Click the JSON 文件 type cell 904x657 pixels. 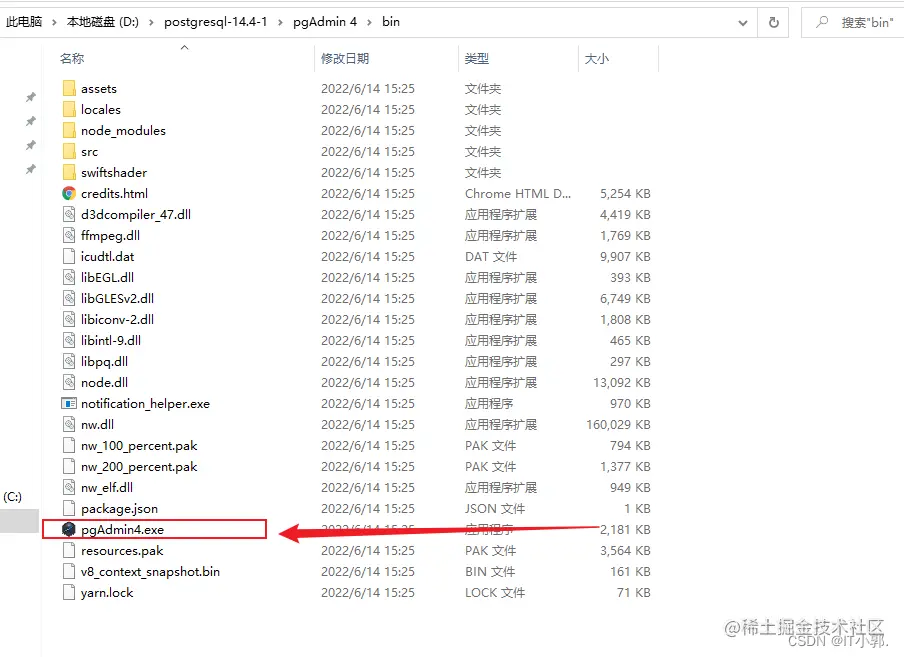pyautogui.click(x=495, y=509)
